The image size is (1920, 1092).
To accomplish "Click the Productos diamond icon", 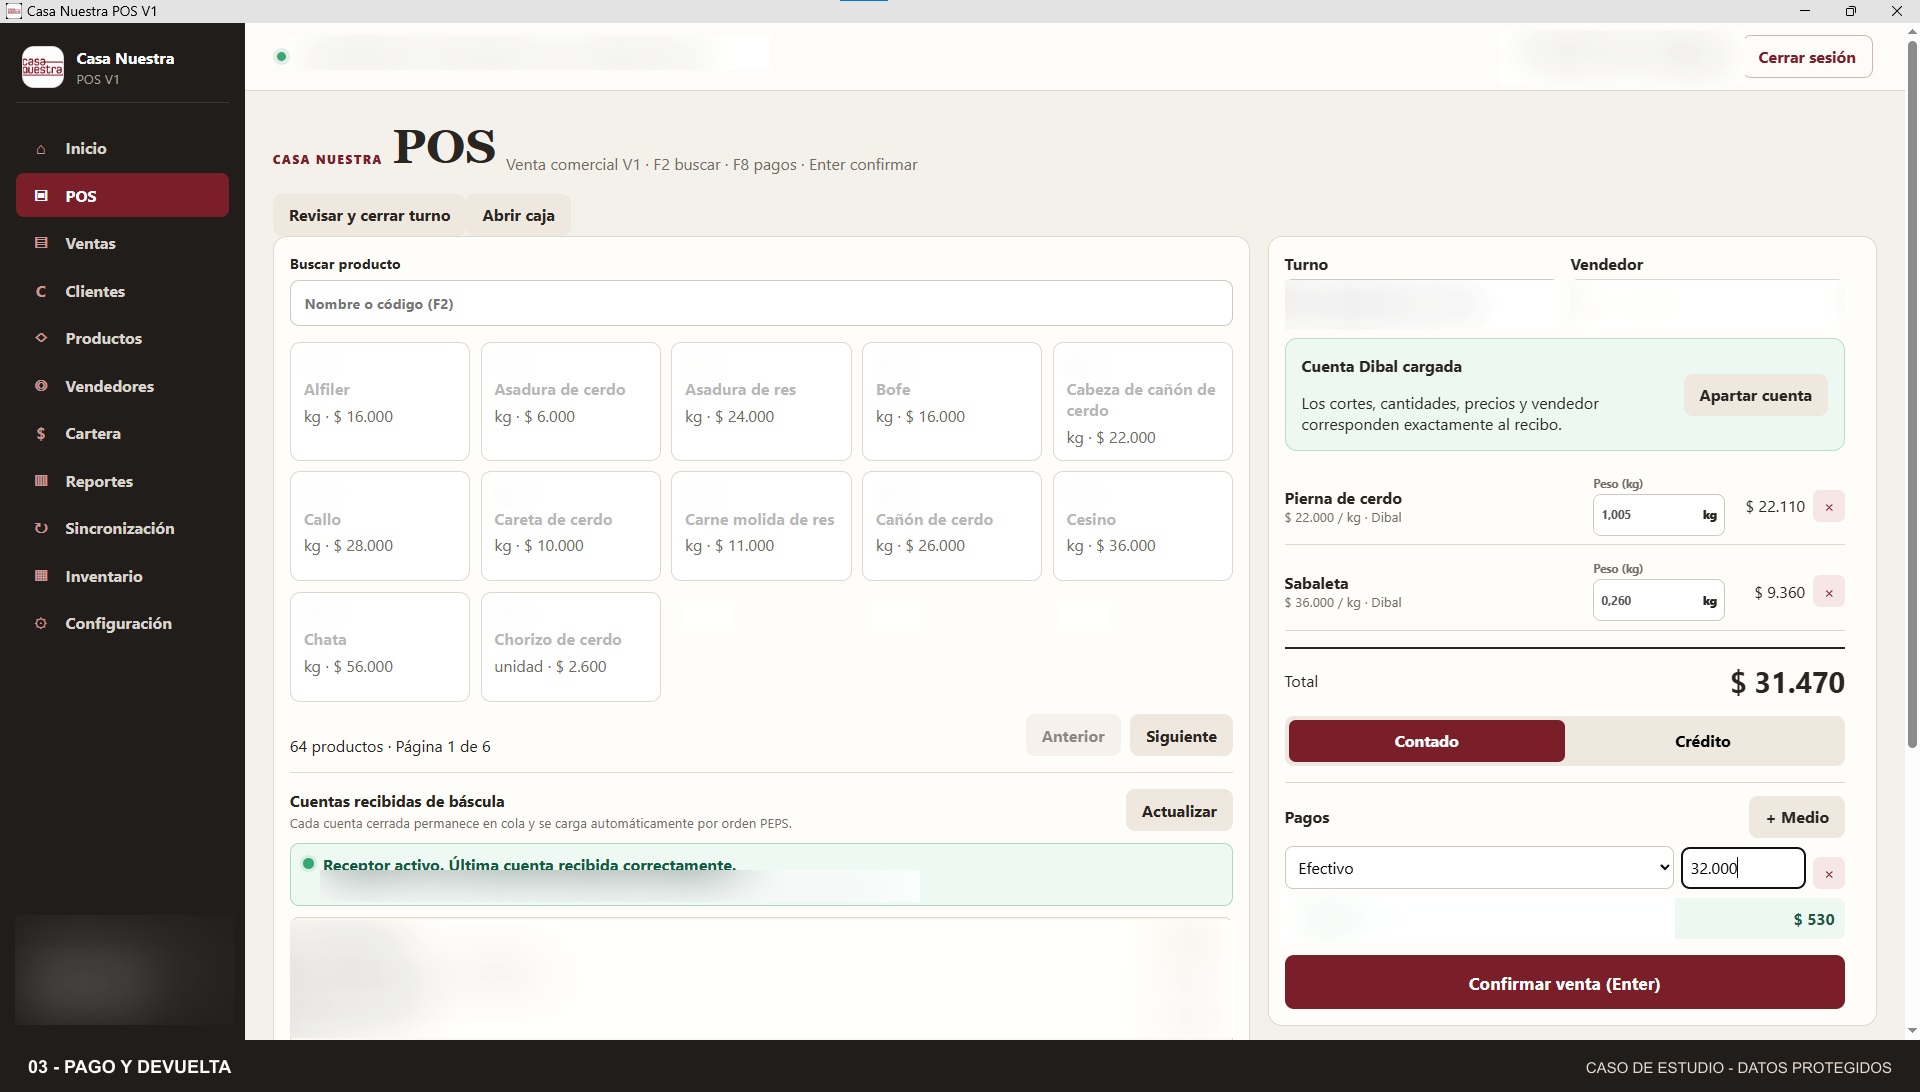I will coord(41,338).
